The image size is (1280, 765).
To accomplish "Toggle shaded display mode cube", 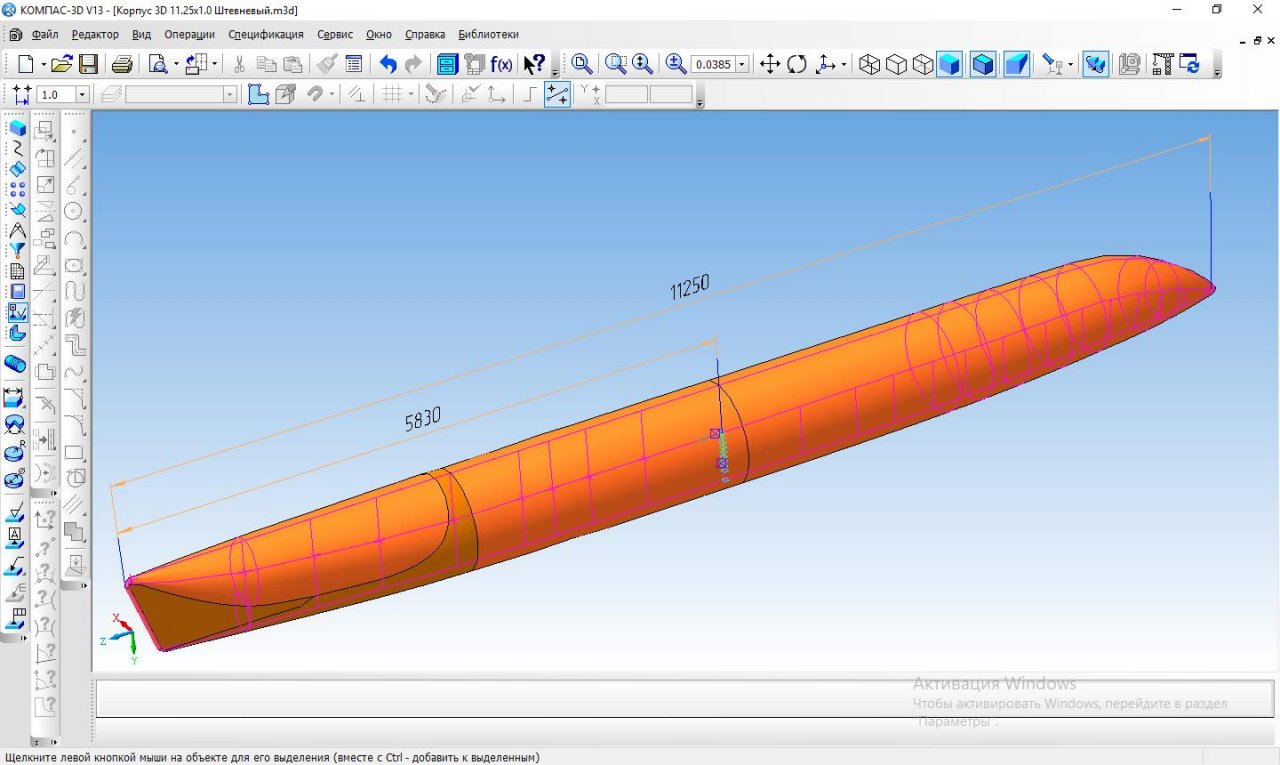I will coord(949,65).
